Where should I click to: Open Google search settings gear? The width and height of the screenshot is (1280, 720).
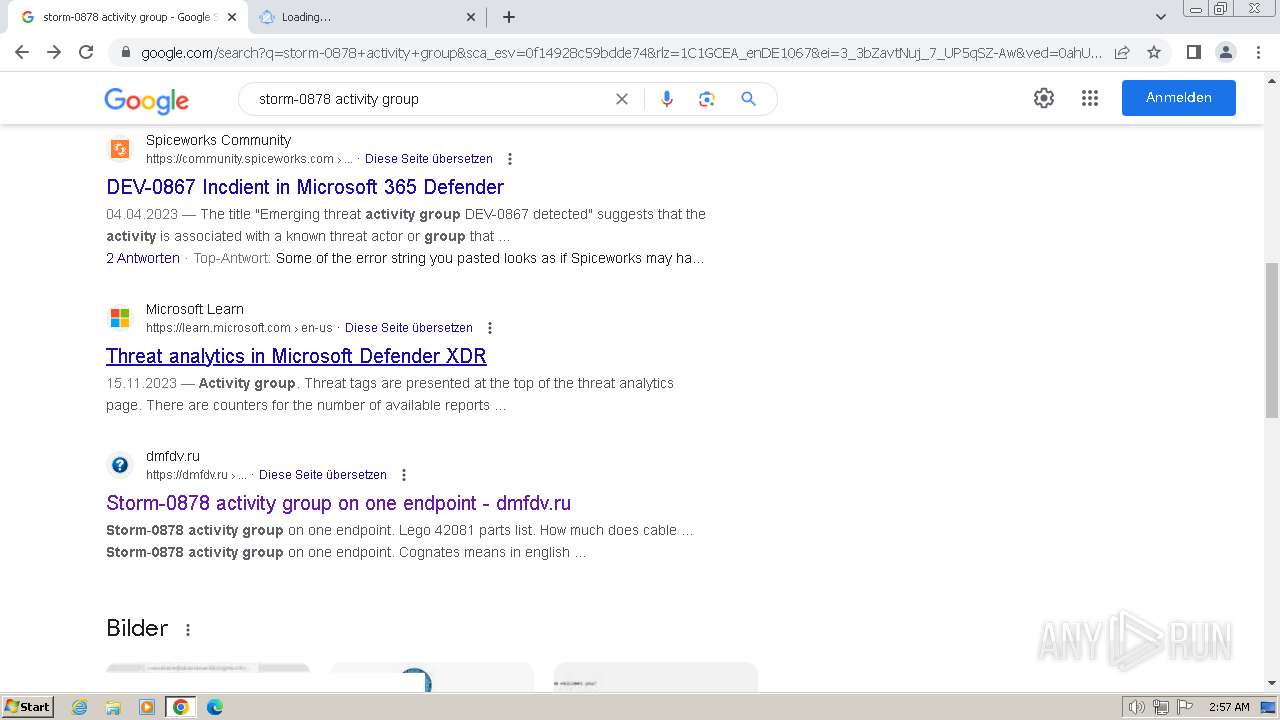click(1044, 98)
